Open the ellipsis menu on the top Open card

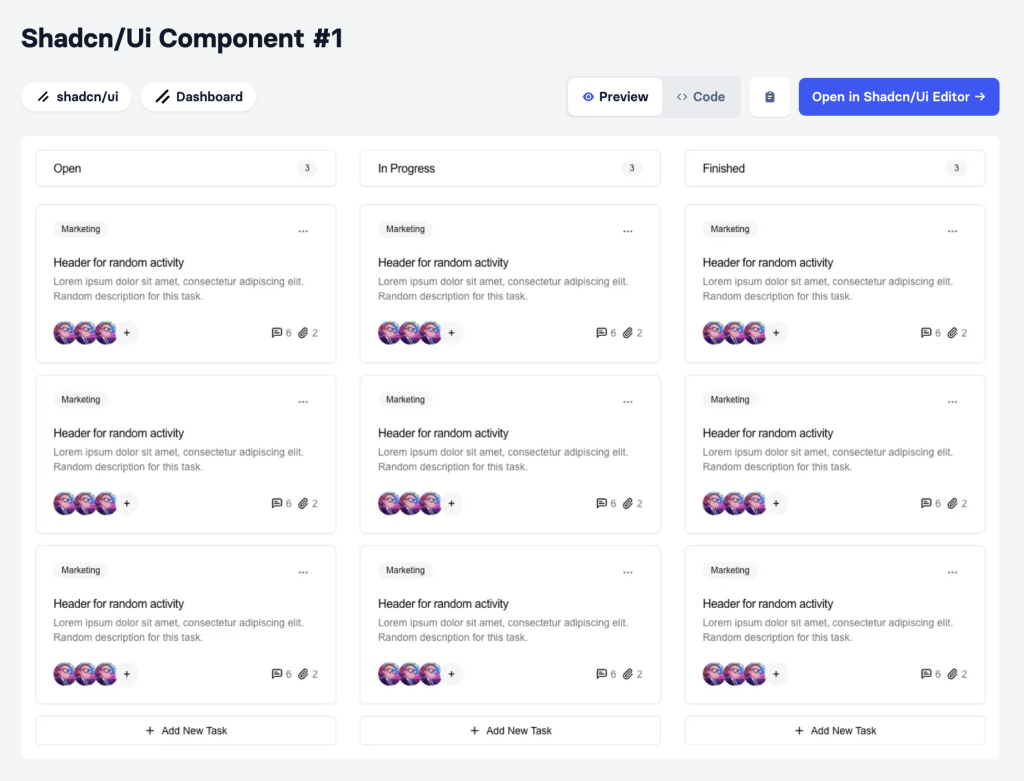point(304,230)
